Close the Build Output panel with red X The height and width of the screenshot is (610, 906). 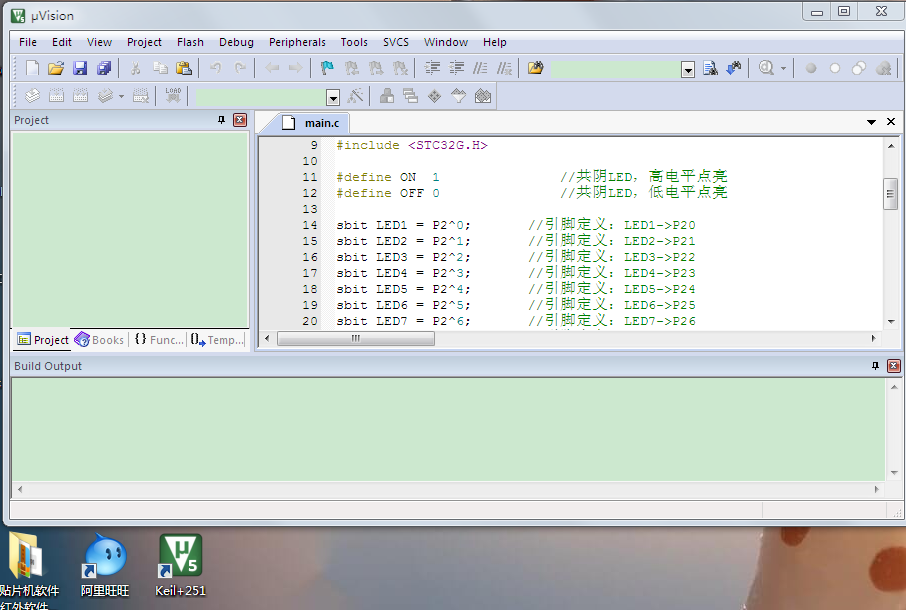pyautogui.click(x=894, y=366)
